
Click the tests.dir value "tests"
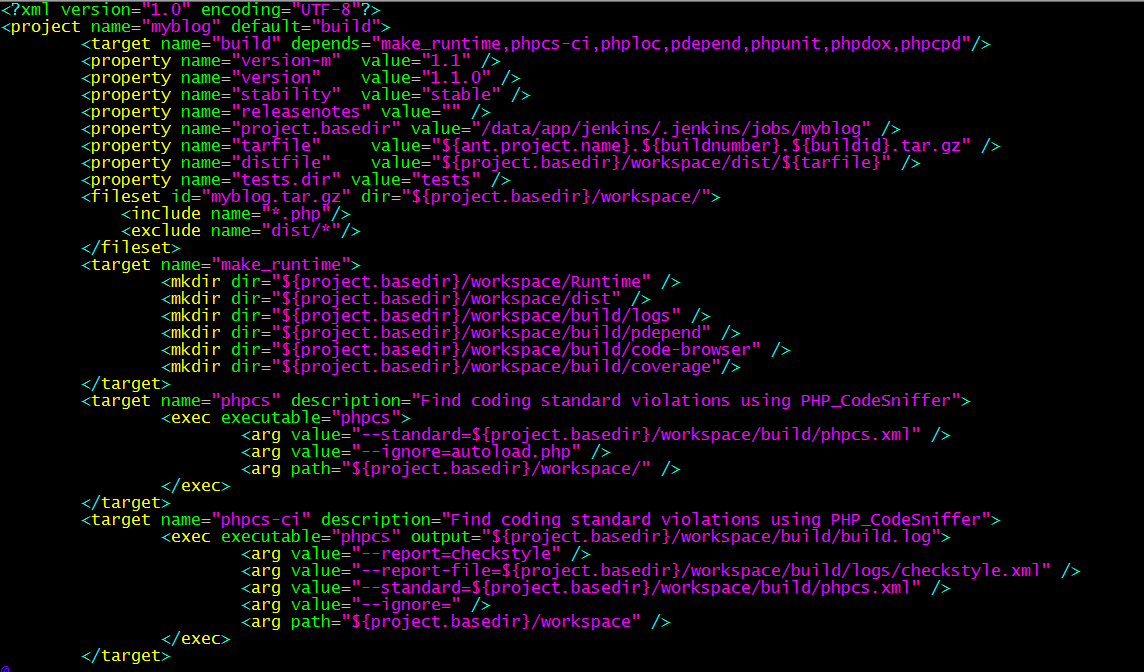446,179
